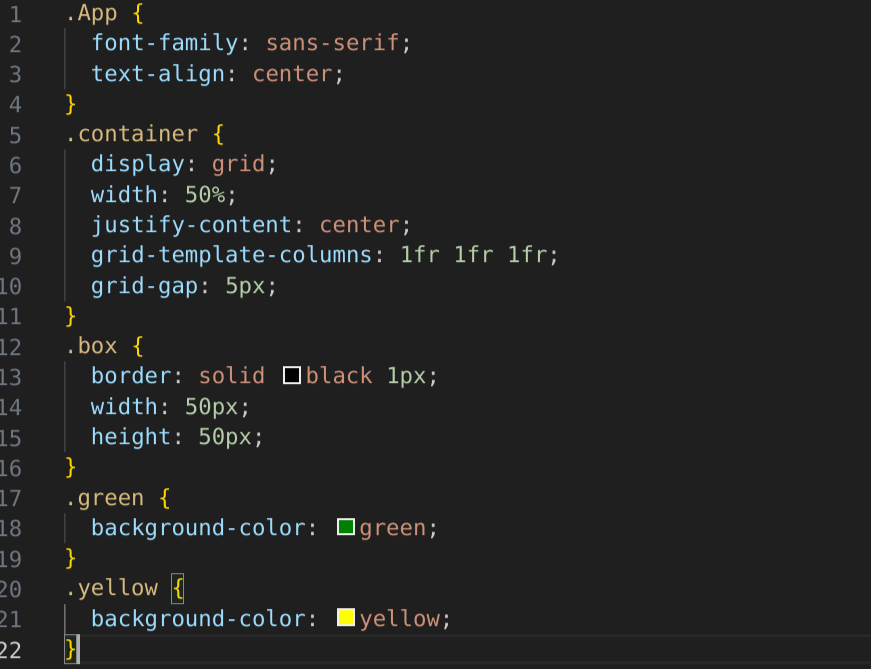Click the highlighted opening brace after .yellow
871x669 pixels.
click(178, 588)
